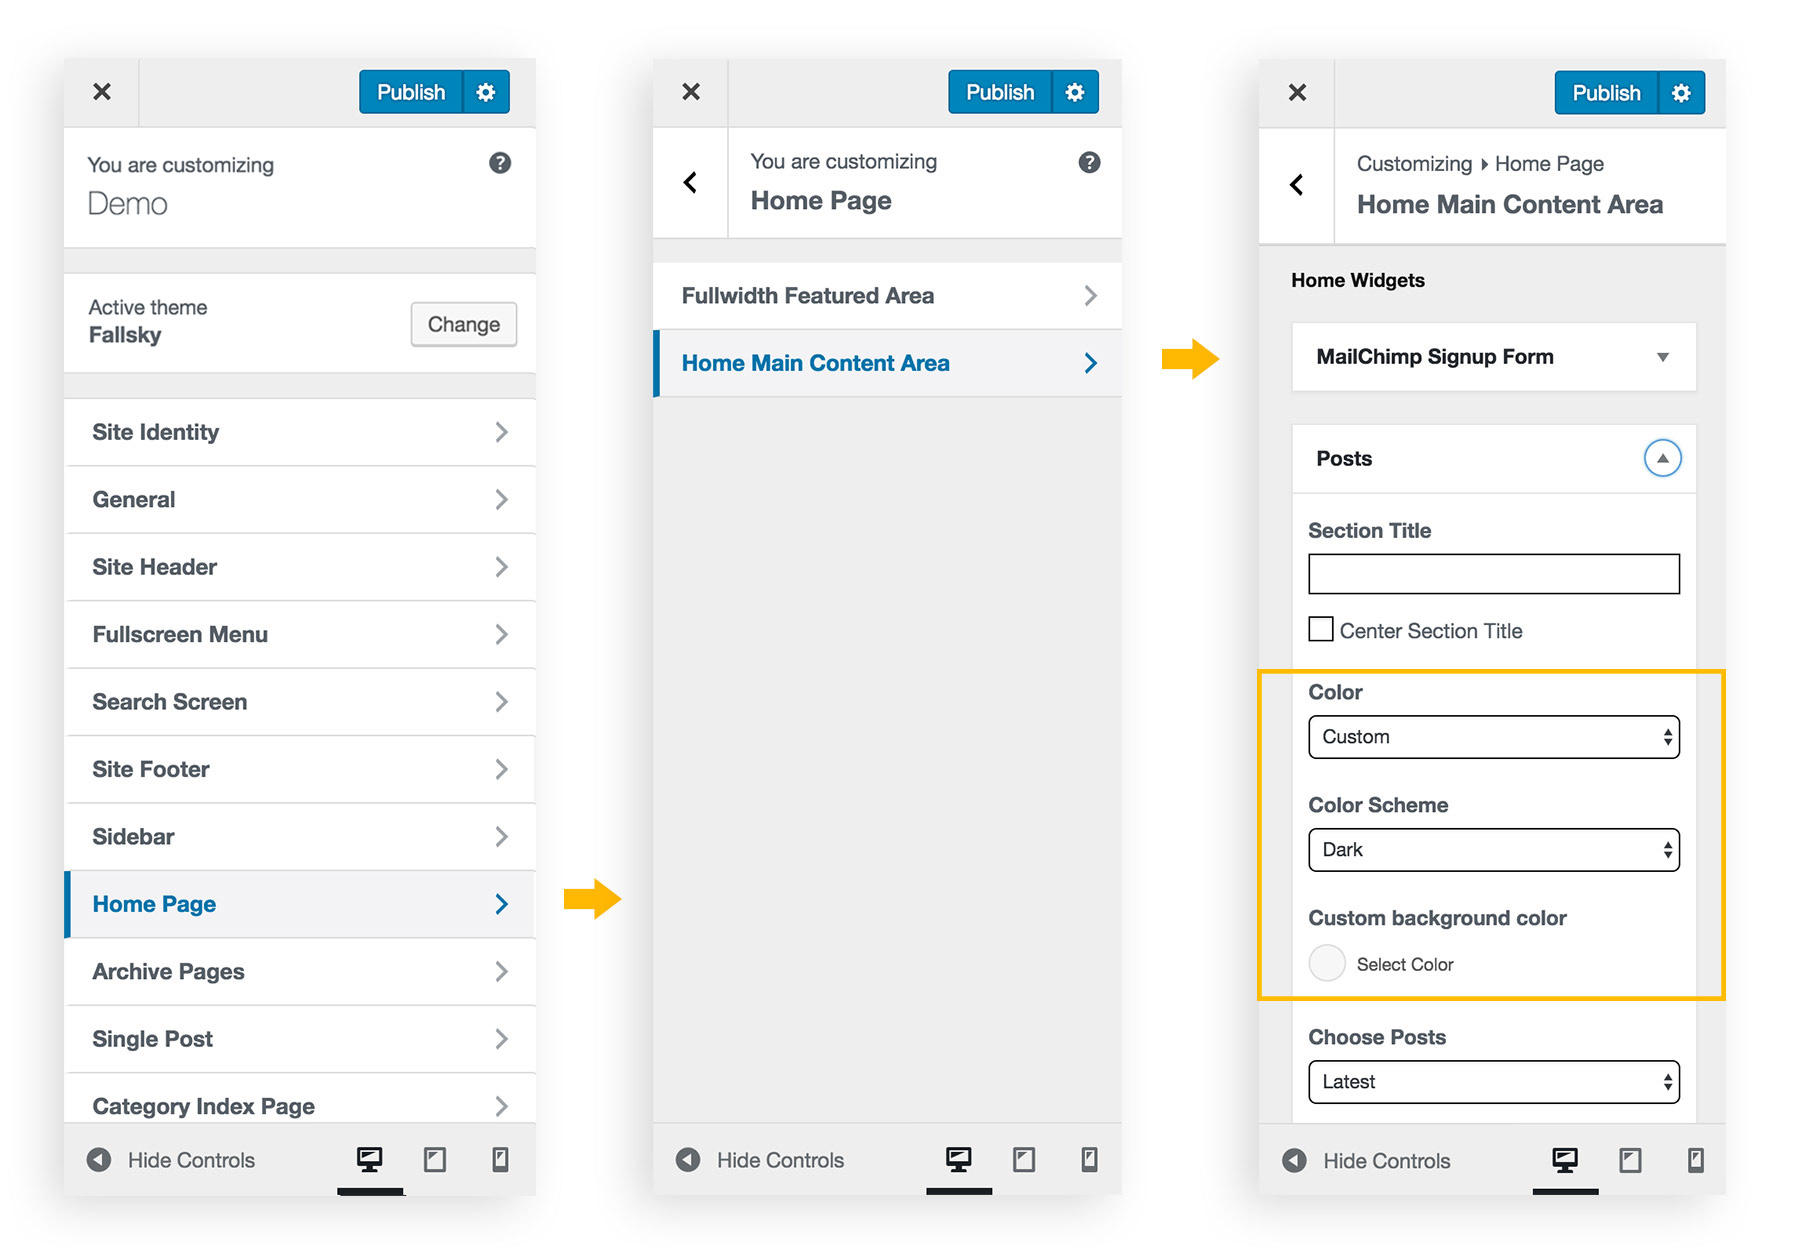Go back from the Home Main Content Area panel
Image resolution: width=1819 pixels, height=1255 pixels.
pos(1297,185)
